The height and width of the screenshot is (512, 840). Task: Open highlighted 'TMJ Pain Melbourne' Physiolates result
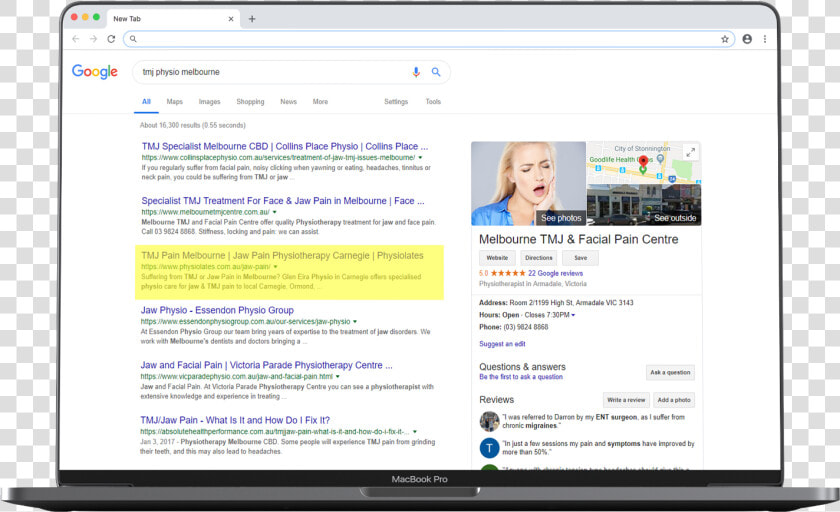point(282,255)
